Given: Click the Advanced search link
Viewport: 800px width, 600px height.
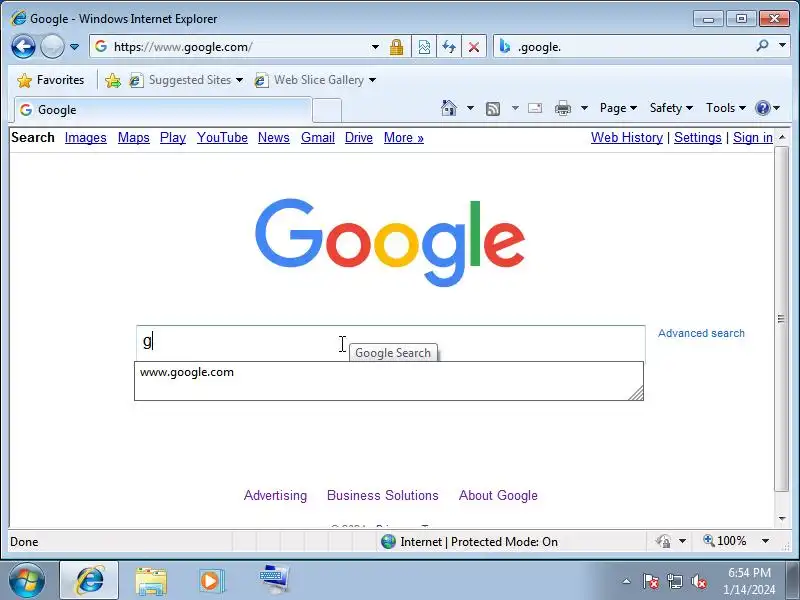Looking at the screenshot, I should 701,333.
